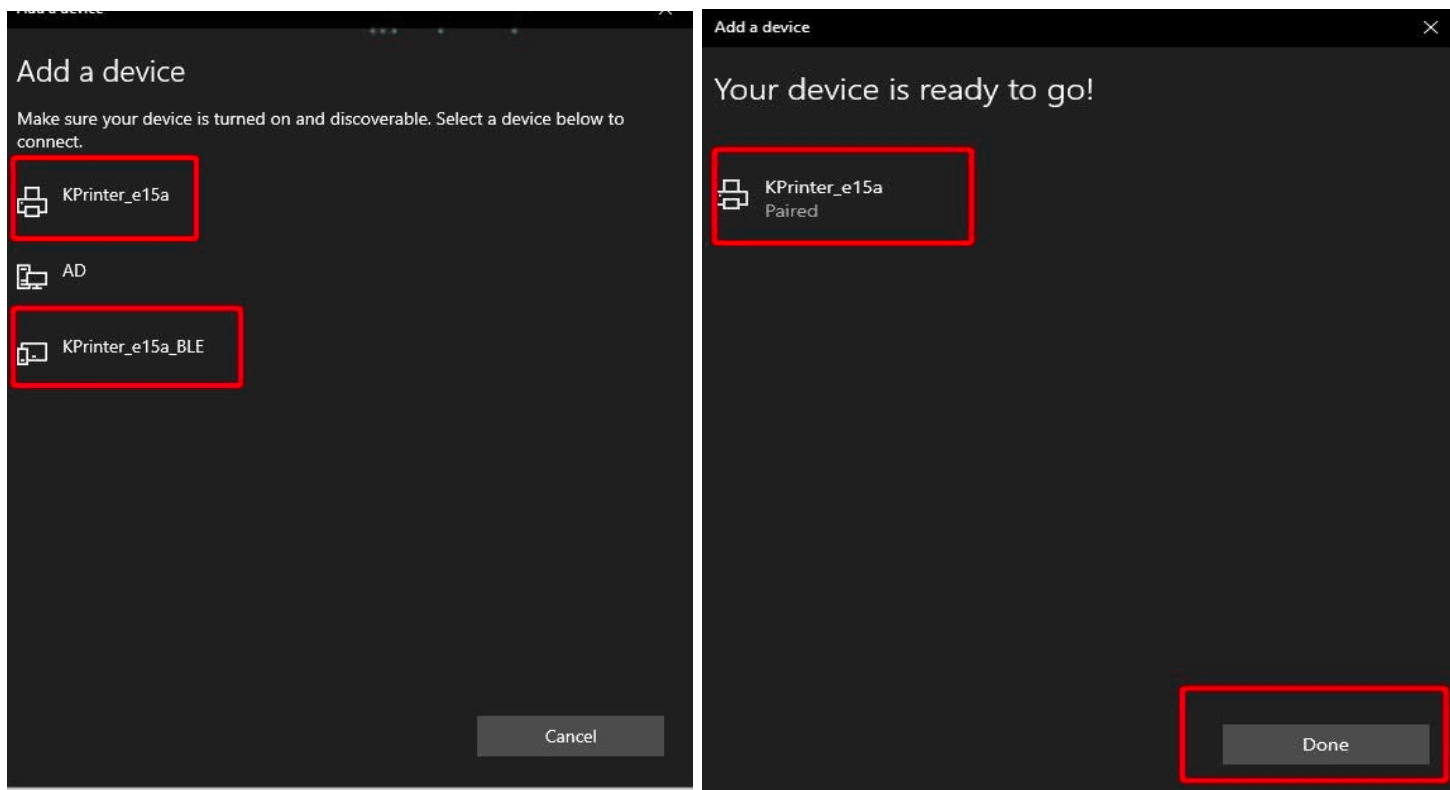Click the Done button

(x=1325, y=744)
